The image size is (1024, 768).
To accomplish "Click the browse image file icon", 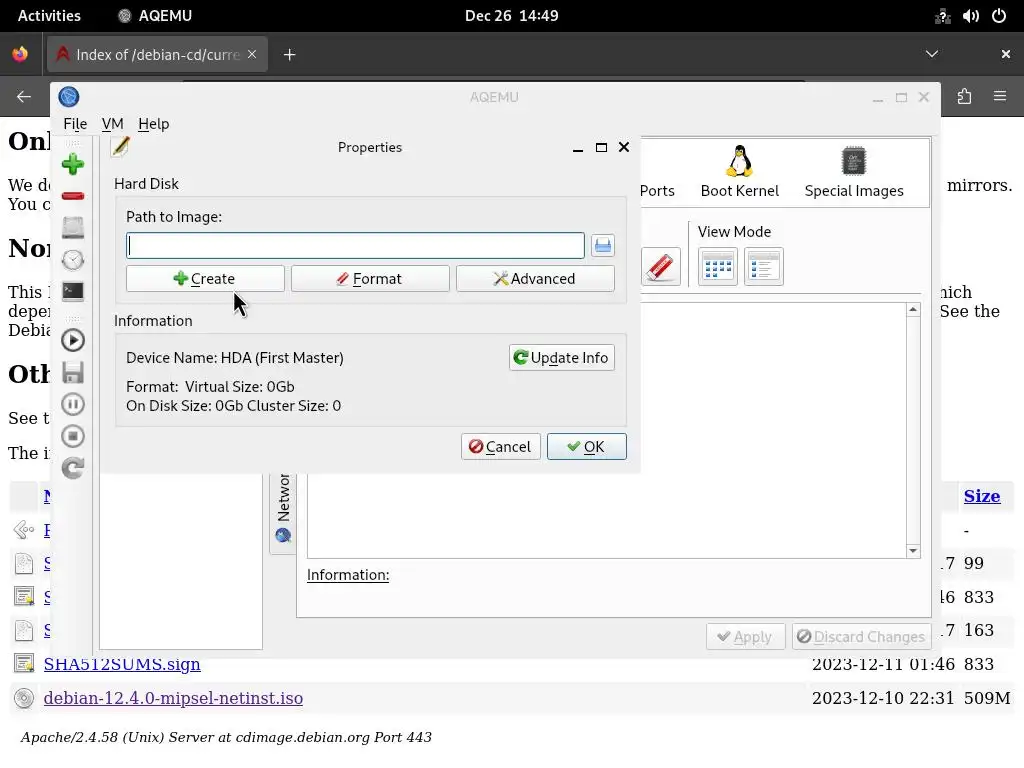I will [x=603, y=246].
